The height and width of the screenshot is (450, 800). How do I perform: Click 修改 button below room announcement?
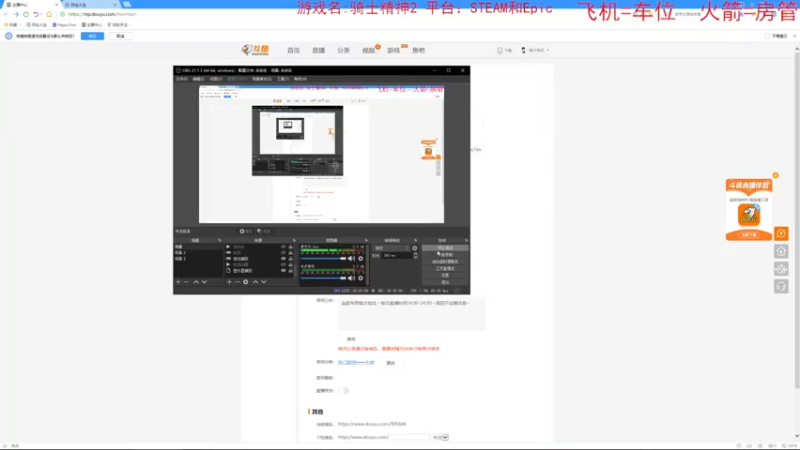tap(351, 339)
